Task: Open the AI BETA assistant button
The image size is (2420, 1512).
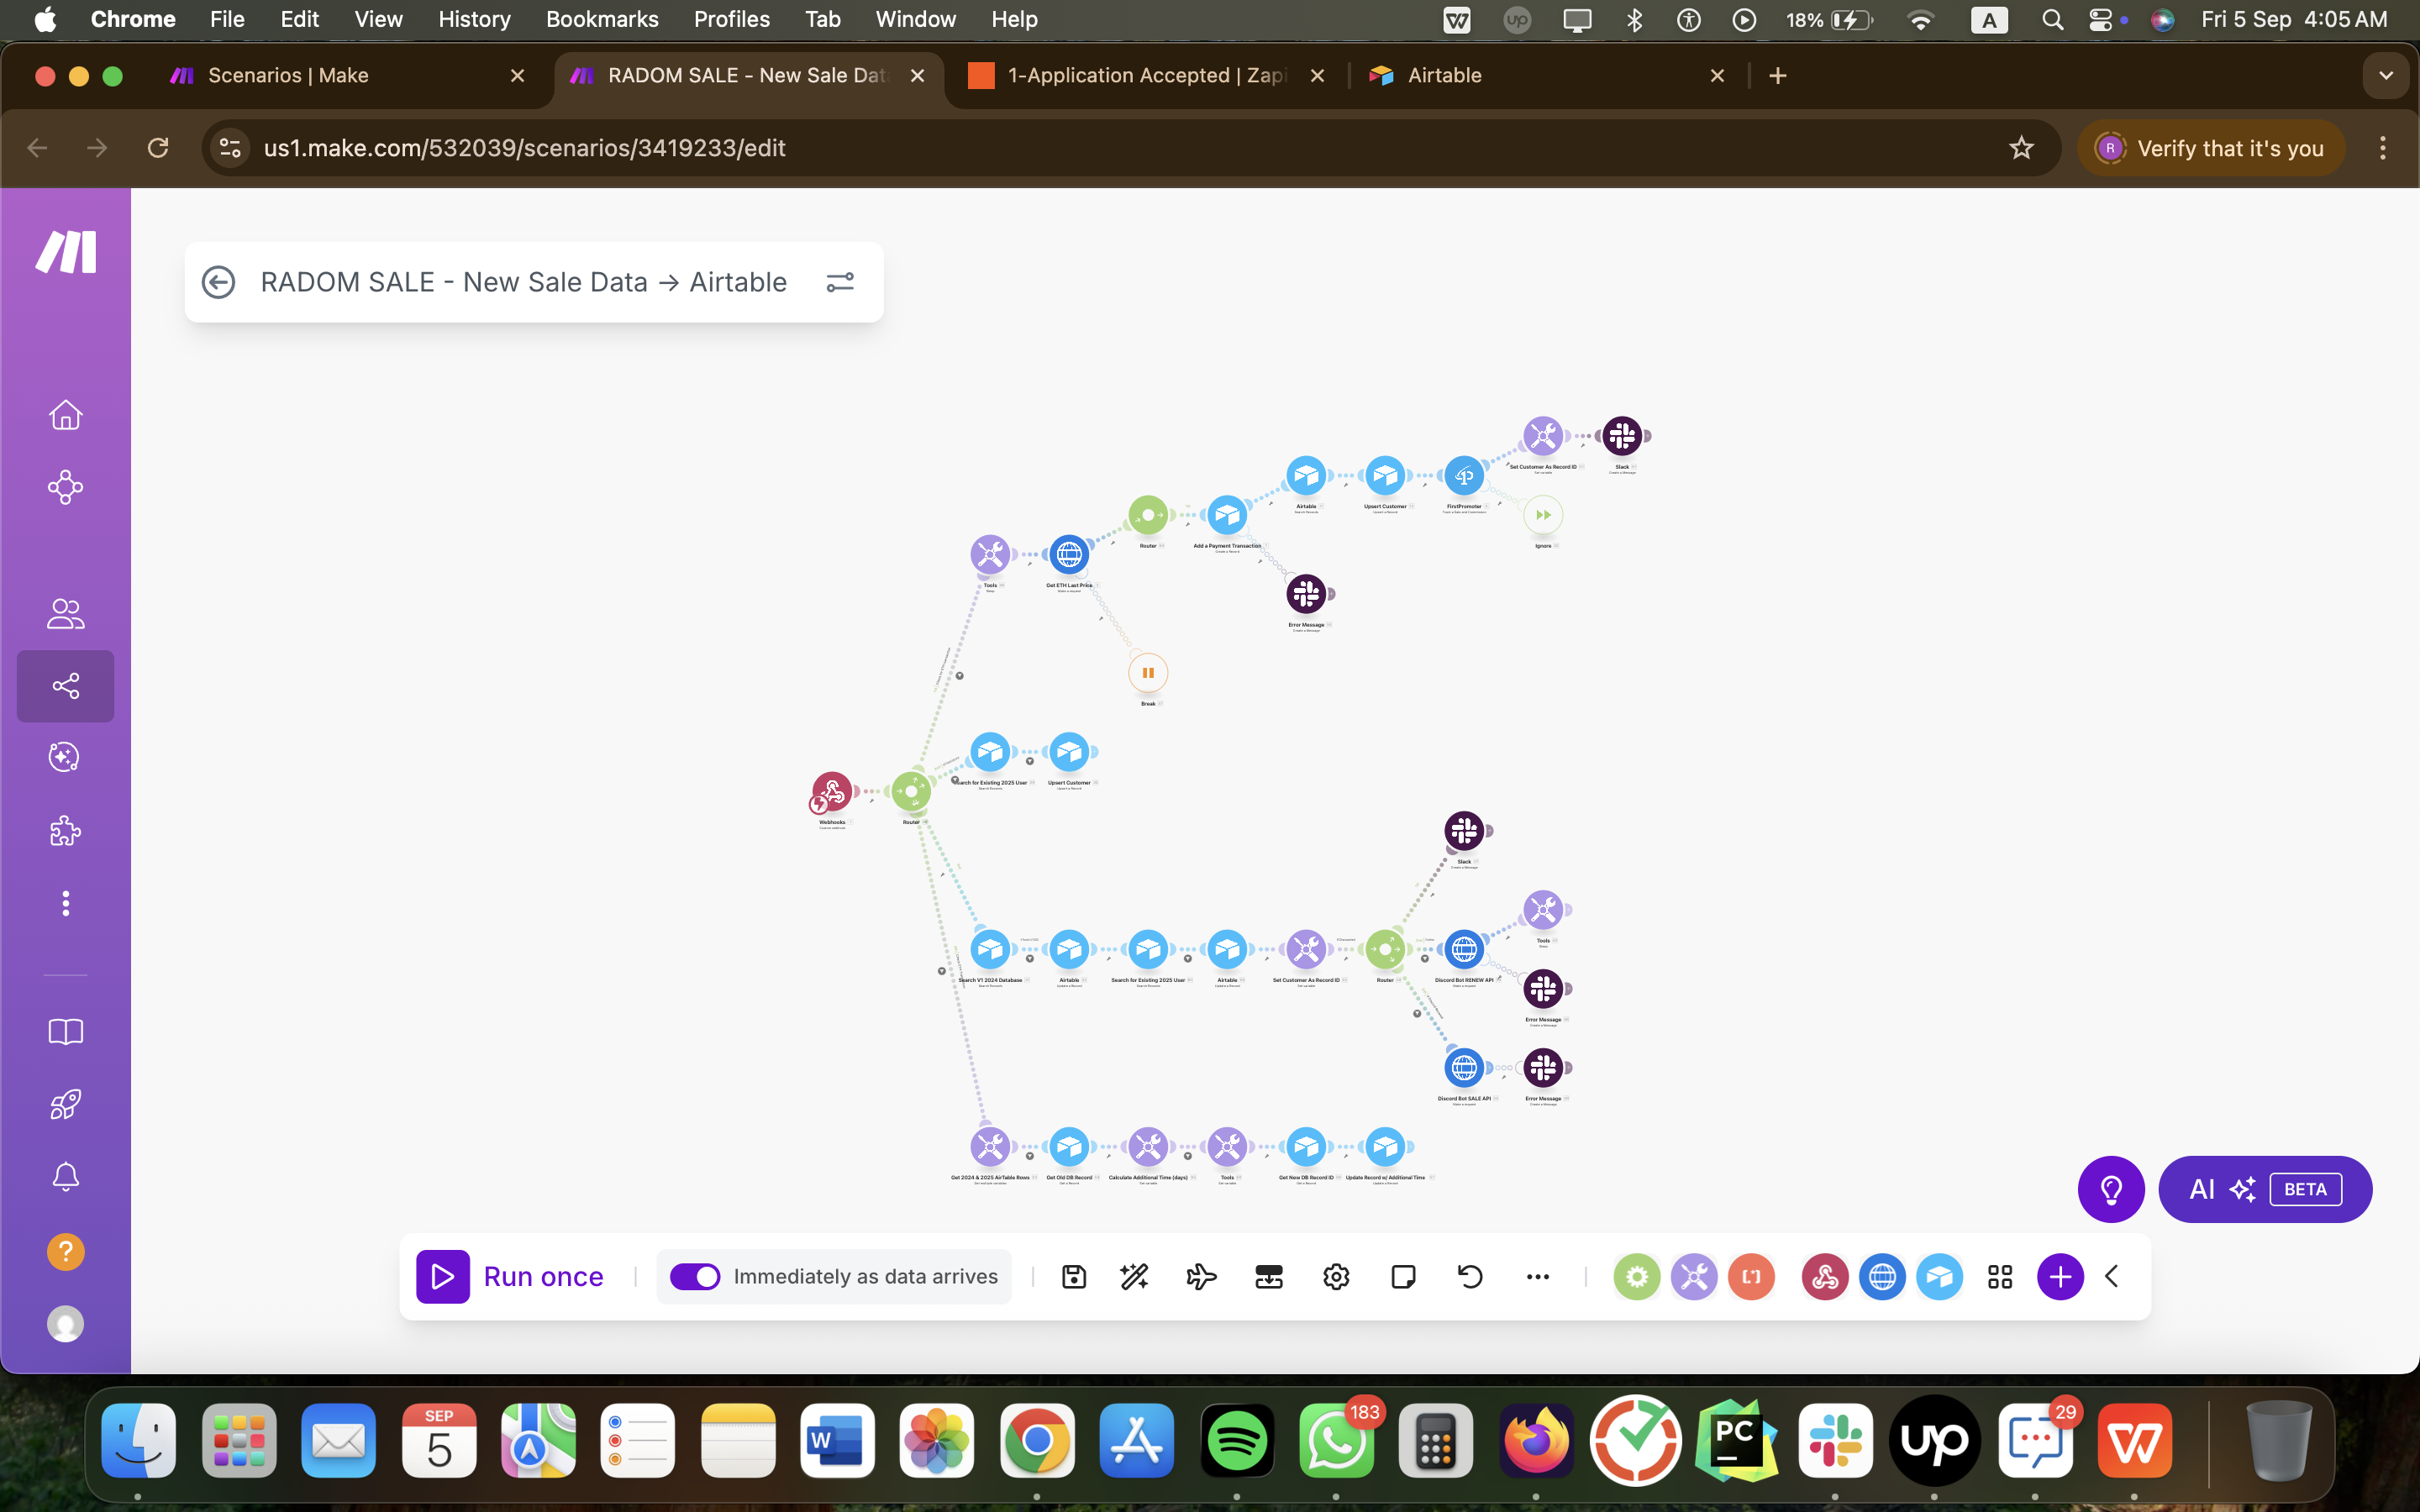Action: pyautogui.click(x=2265, y=1189)
